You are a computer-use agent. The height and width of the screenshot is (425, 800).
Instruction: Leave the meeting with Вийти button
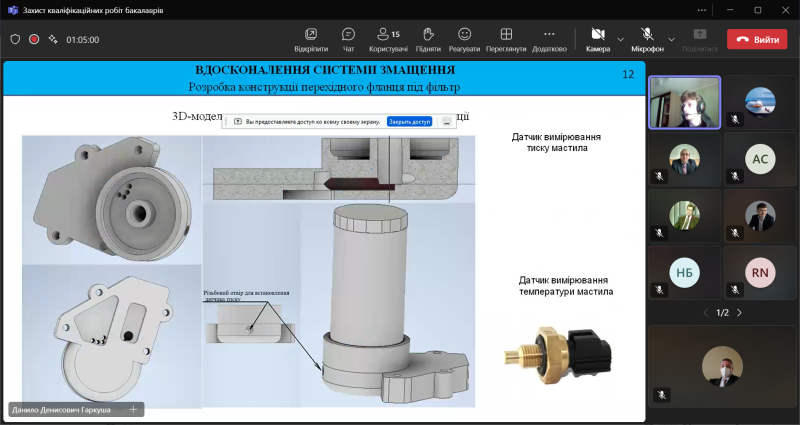(756, 39)
